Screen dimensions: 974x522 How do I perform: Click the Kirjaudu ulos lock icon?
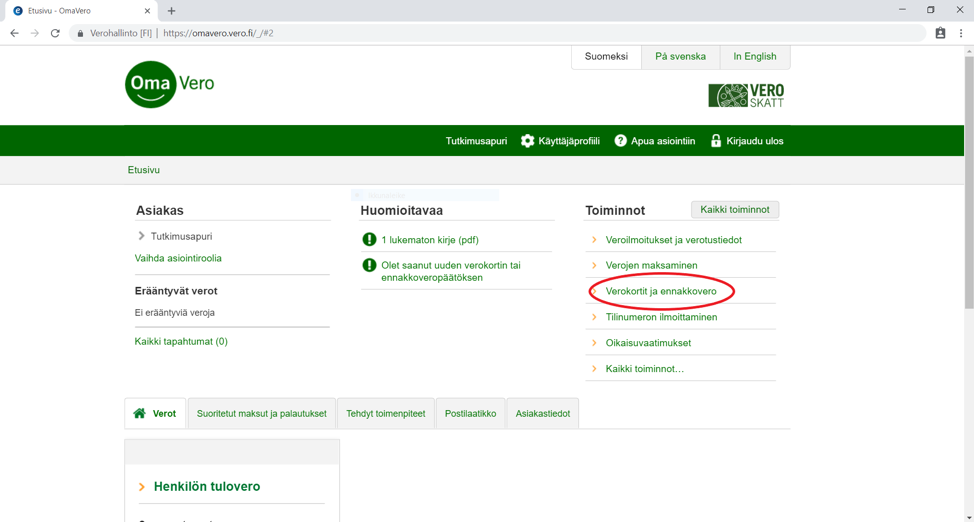(x=716, y=141)
